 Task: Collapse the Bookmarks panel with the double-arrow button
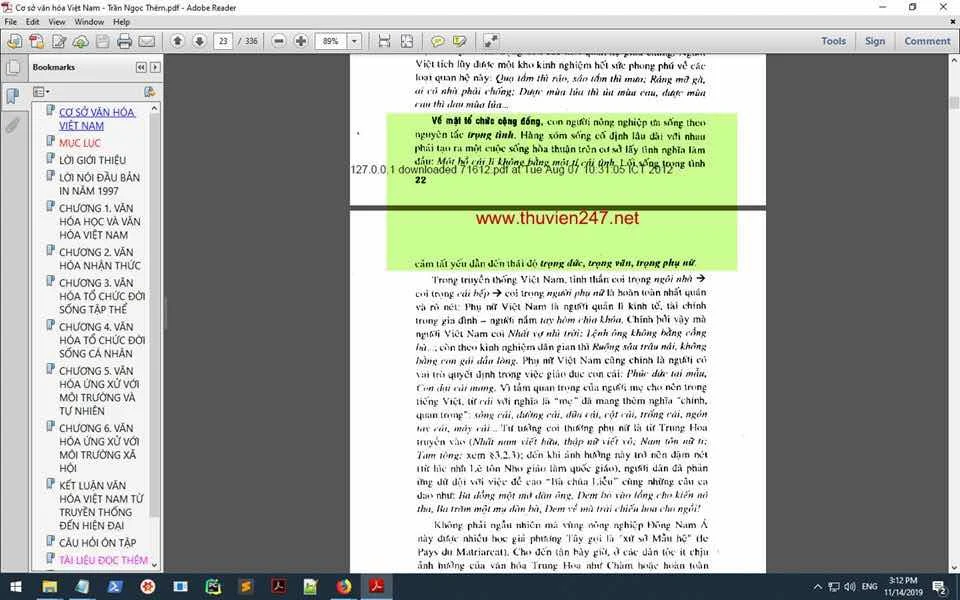141,67
